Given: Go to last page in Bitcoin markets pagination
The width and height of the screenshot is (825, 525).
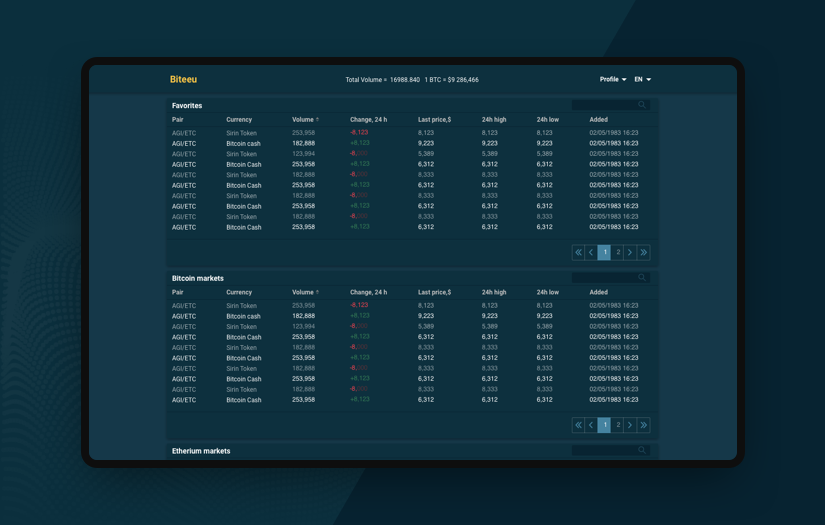Looking at the screenshot, I should (x=643, y=425).
